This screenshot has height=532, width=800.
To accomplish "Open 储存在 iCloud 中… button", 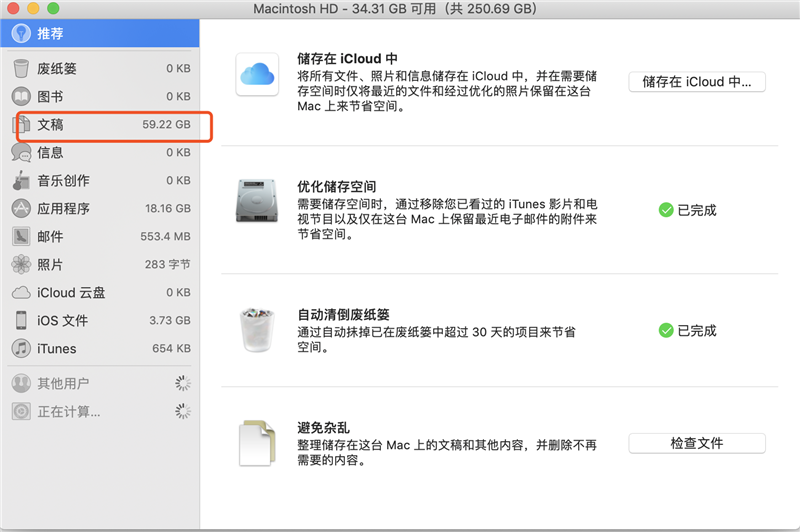I will (697, 82).
